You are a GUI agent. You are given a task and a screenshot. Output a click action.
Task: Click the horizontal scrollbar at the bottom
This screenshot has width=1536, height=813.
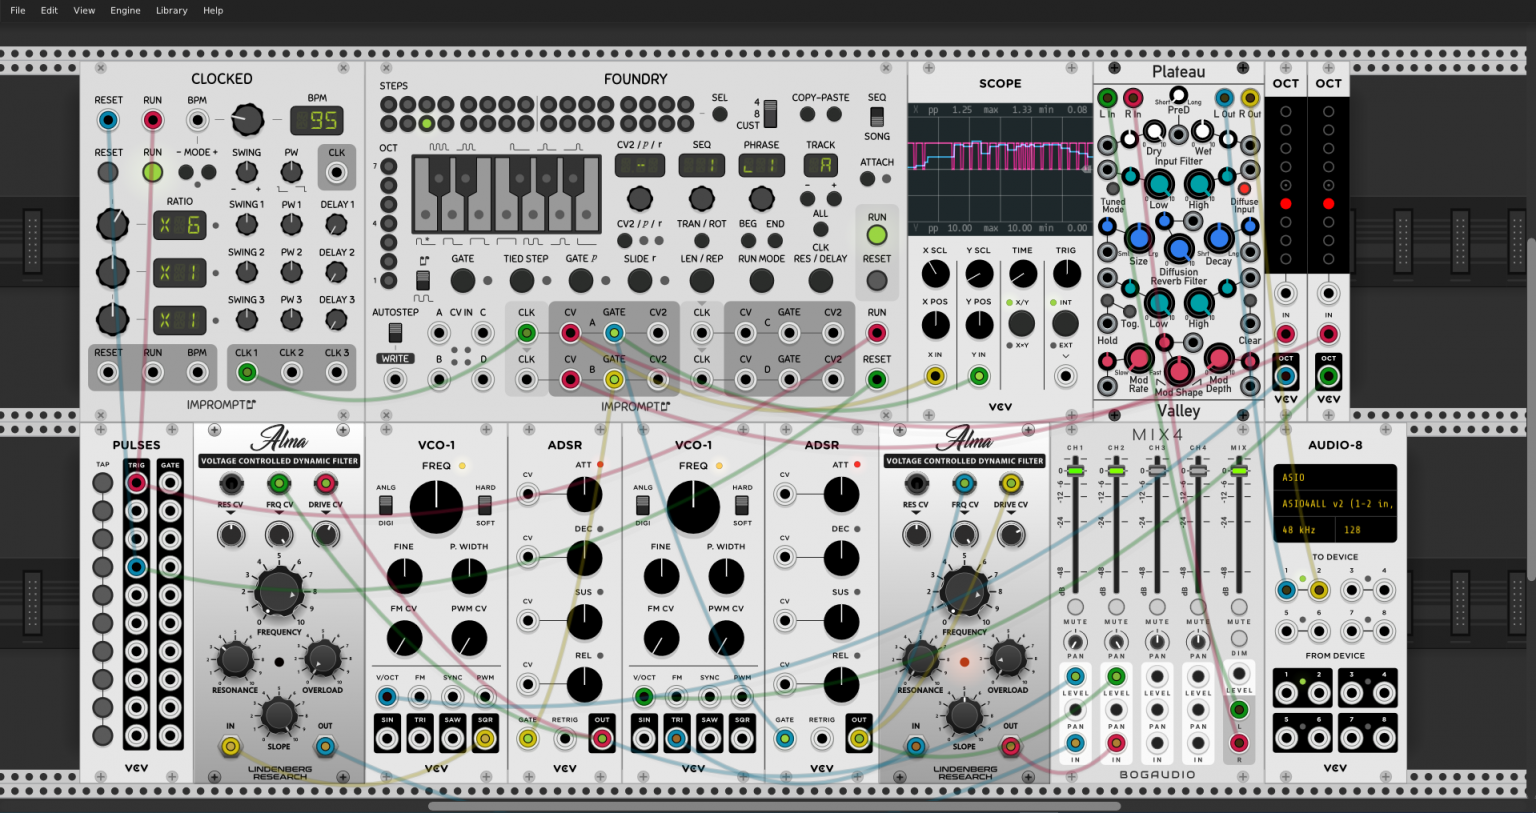coord(774,806)
